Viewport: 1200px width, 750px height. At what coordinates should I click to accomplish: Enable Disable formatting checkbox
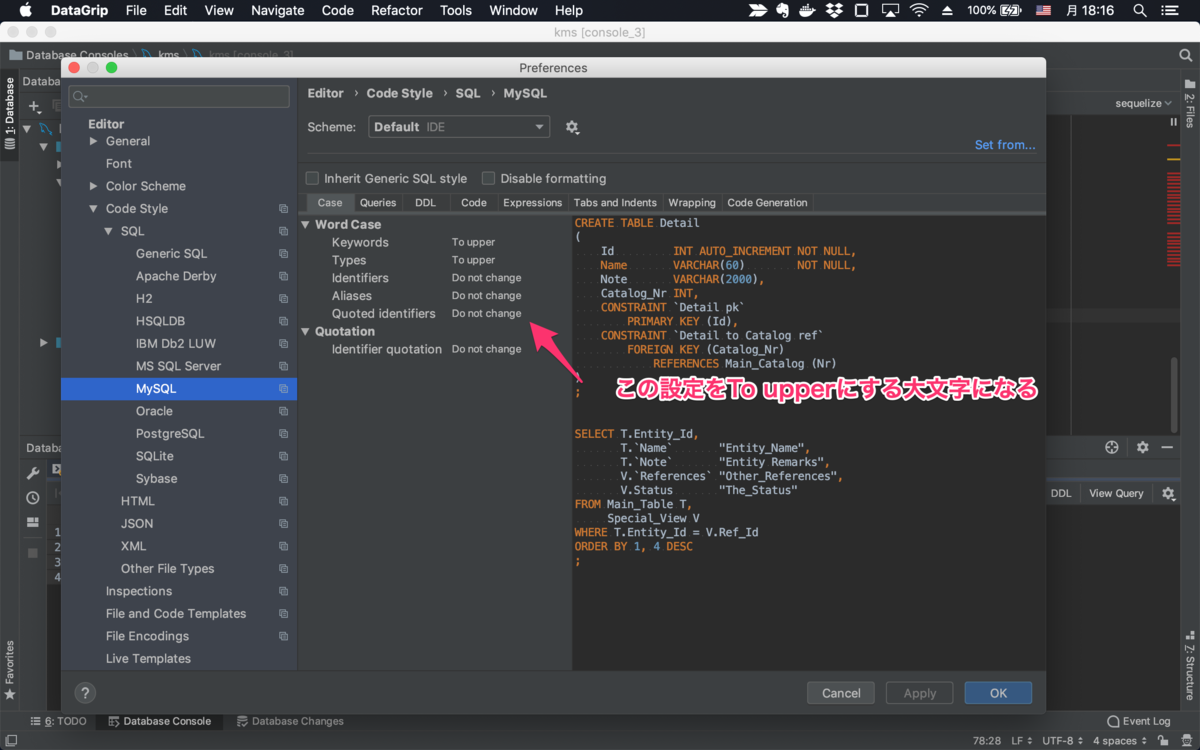tap(488, 178)
